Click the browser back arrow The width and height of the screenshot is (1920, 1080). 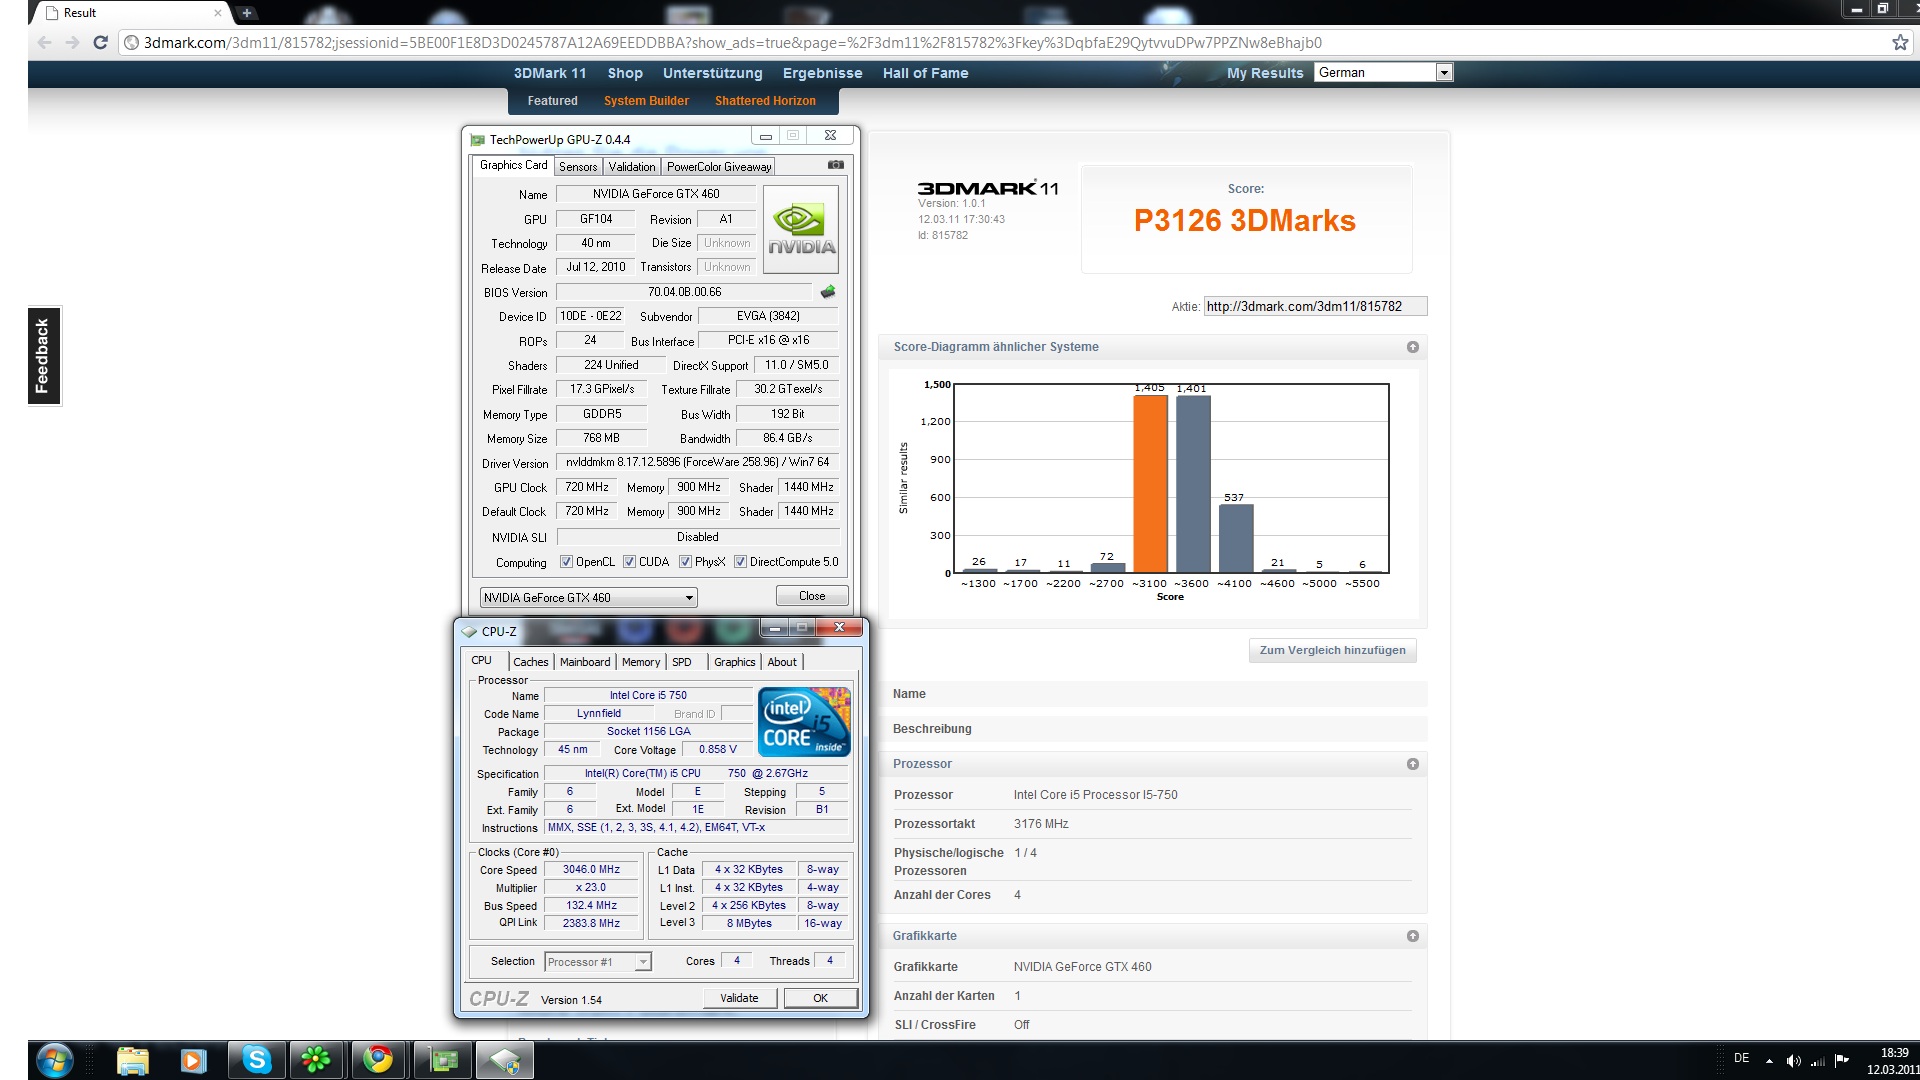coord(44,42)
